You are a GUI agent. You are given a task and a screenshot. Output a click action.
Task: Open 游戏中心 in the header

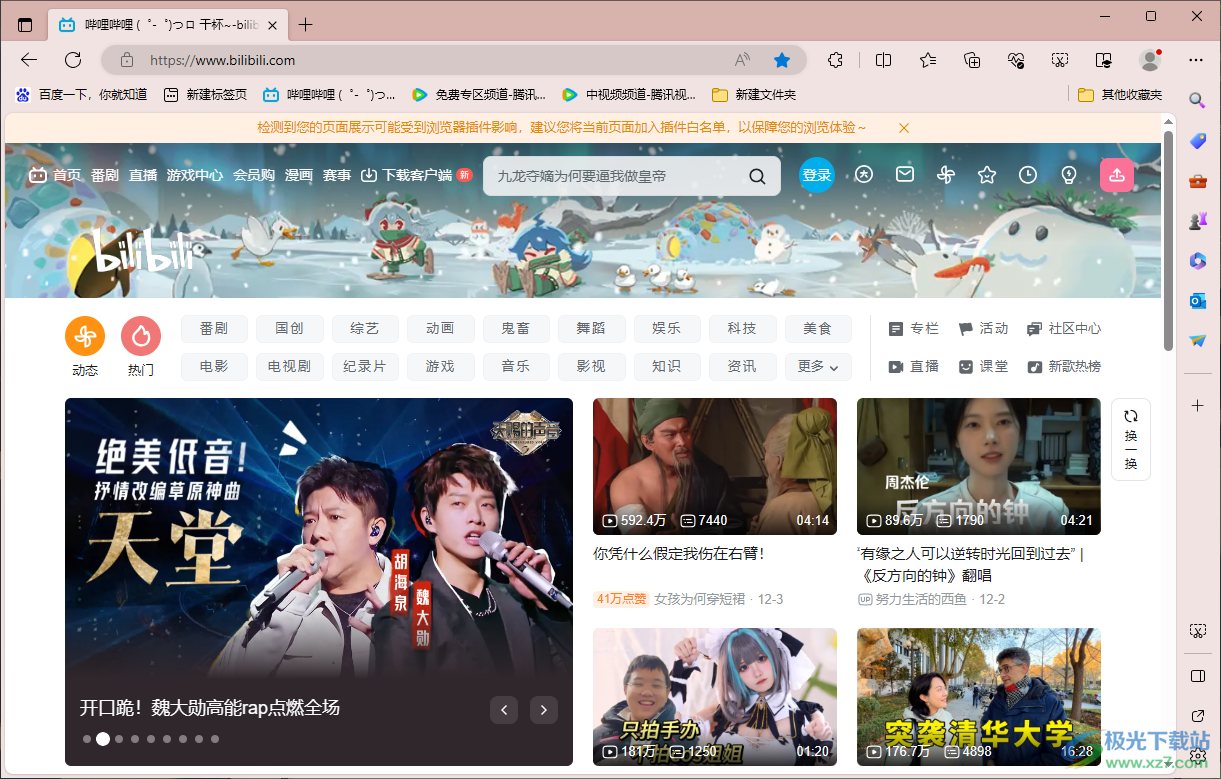195,175
